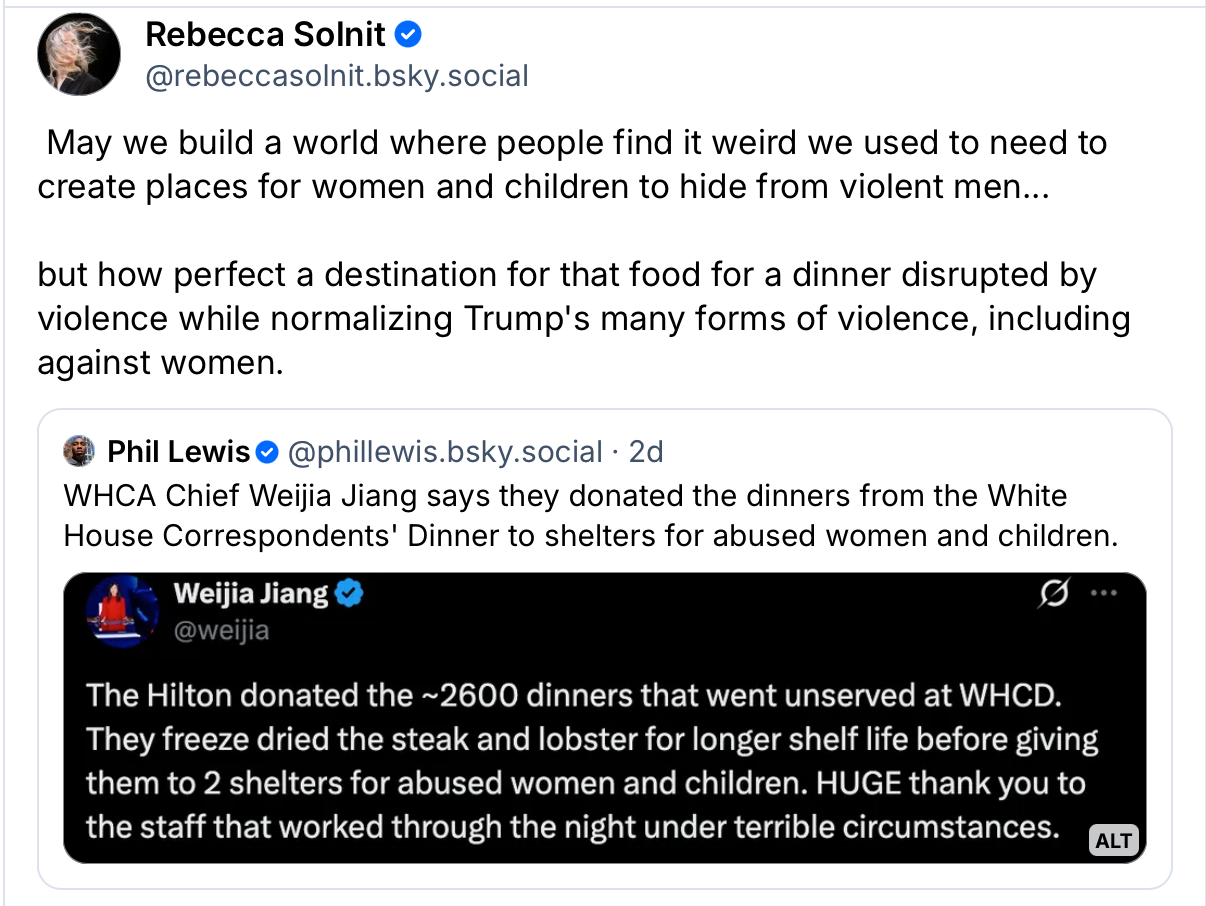
Task: Click Weijia Jiang's avatar in the screenshot
Action: point(122,611)
